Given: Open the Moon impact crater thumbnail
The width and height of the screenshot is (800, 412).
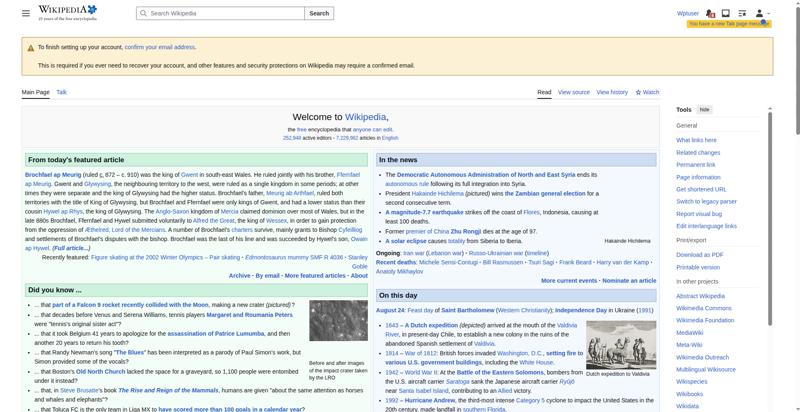Looking at the screenshot, I should pos(338,321).
